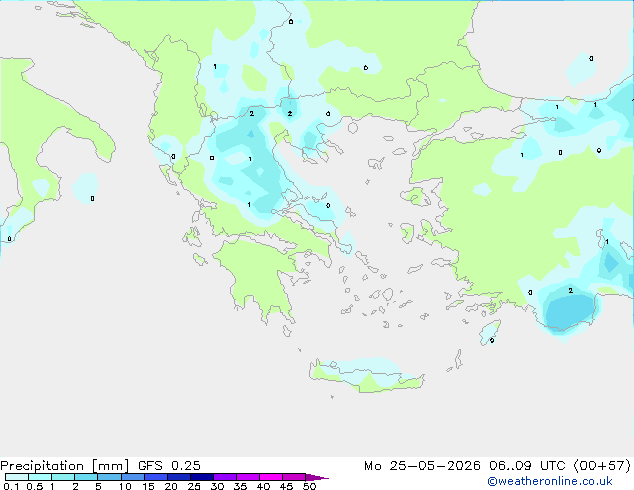Click the legend label "0.5"
The image size is (634, 490).
[x=34, y=486]
